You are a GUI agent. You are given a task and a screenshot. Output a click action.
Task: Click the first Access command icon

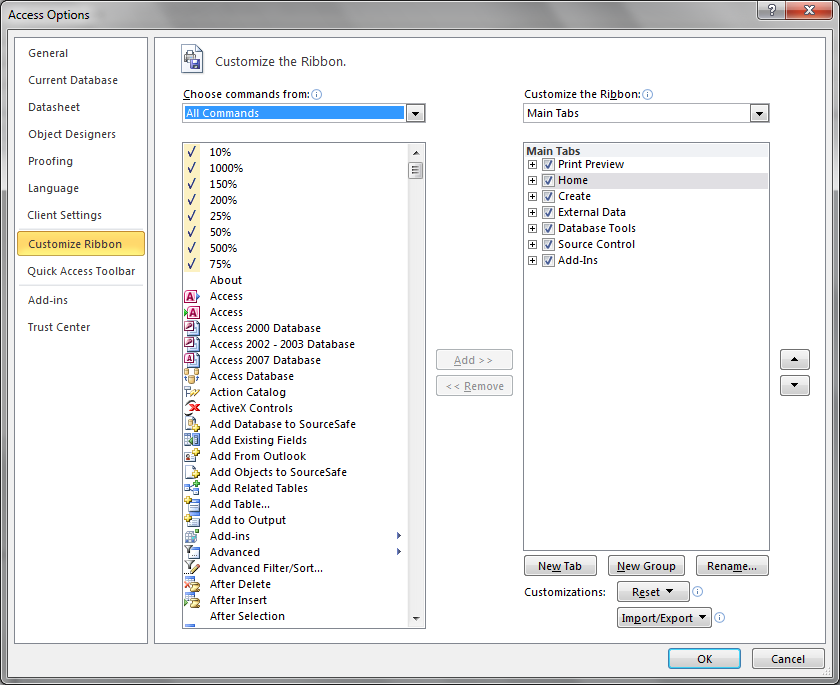[x=192, y=296]
